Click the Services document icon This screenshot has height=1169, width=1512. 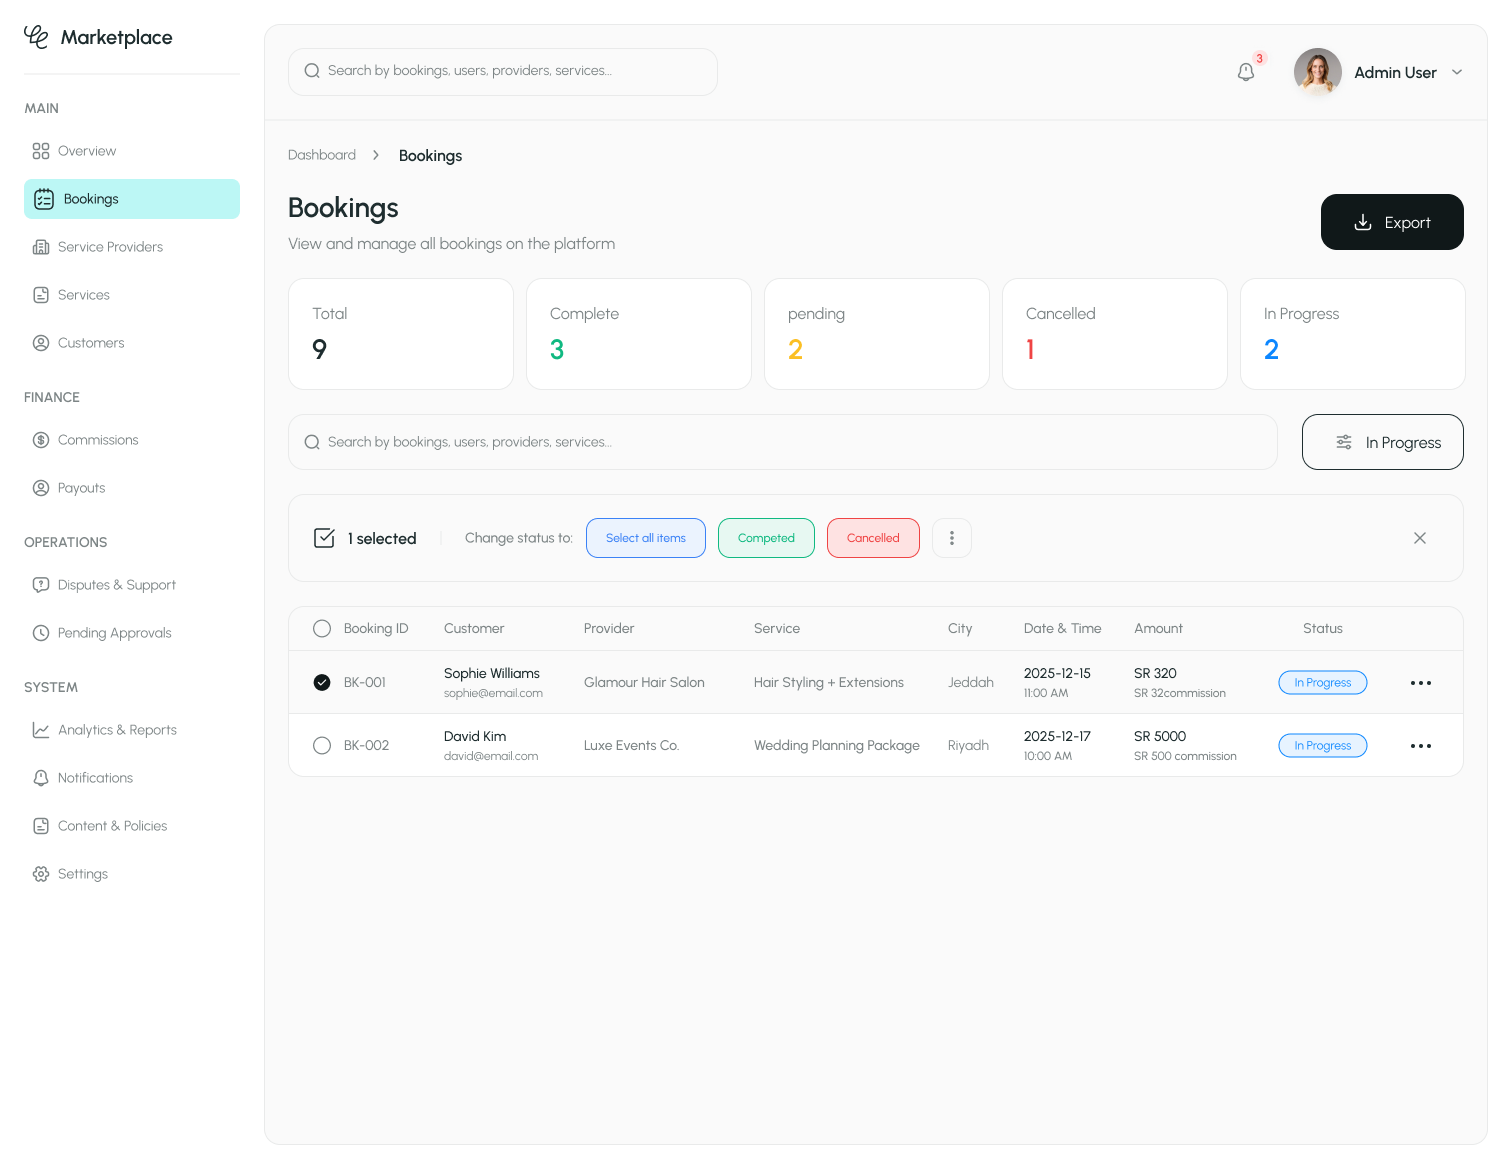41,295
